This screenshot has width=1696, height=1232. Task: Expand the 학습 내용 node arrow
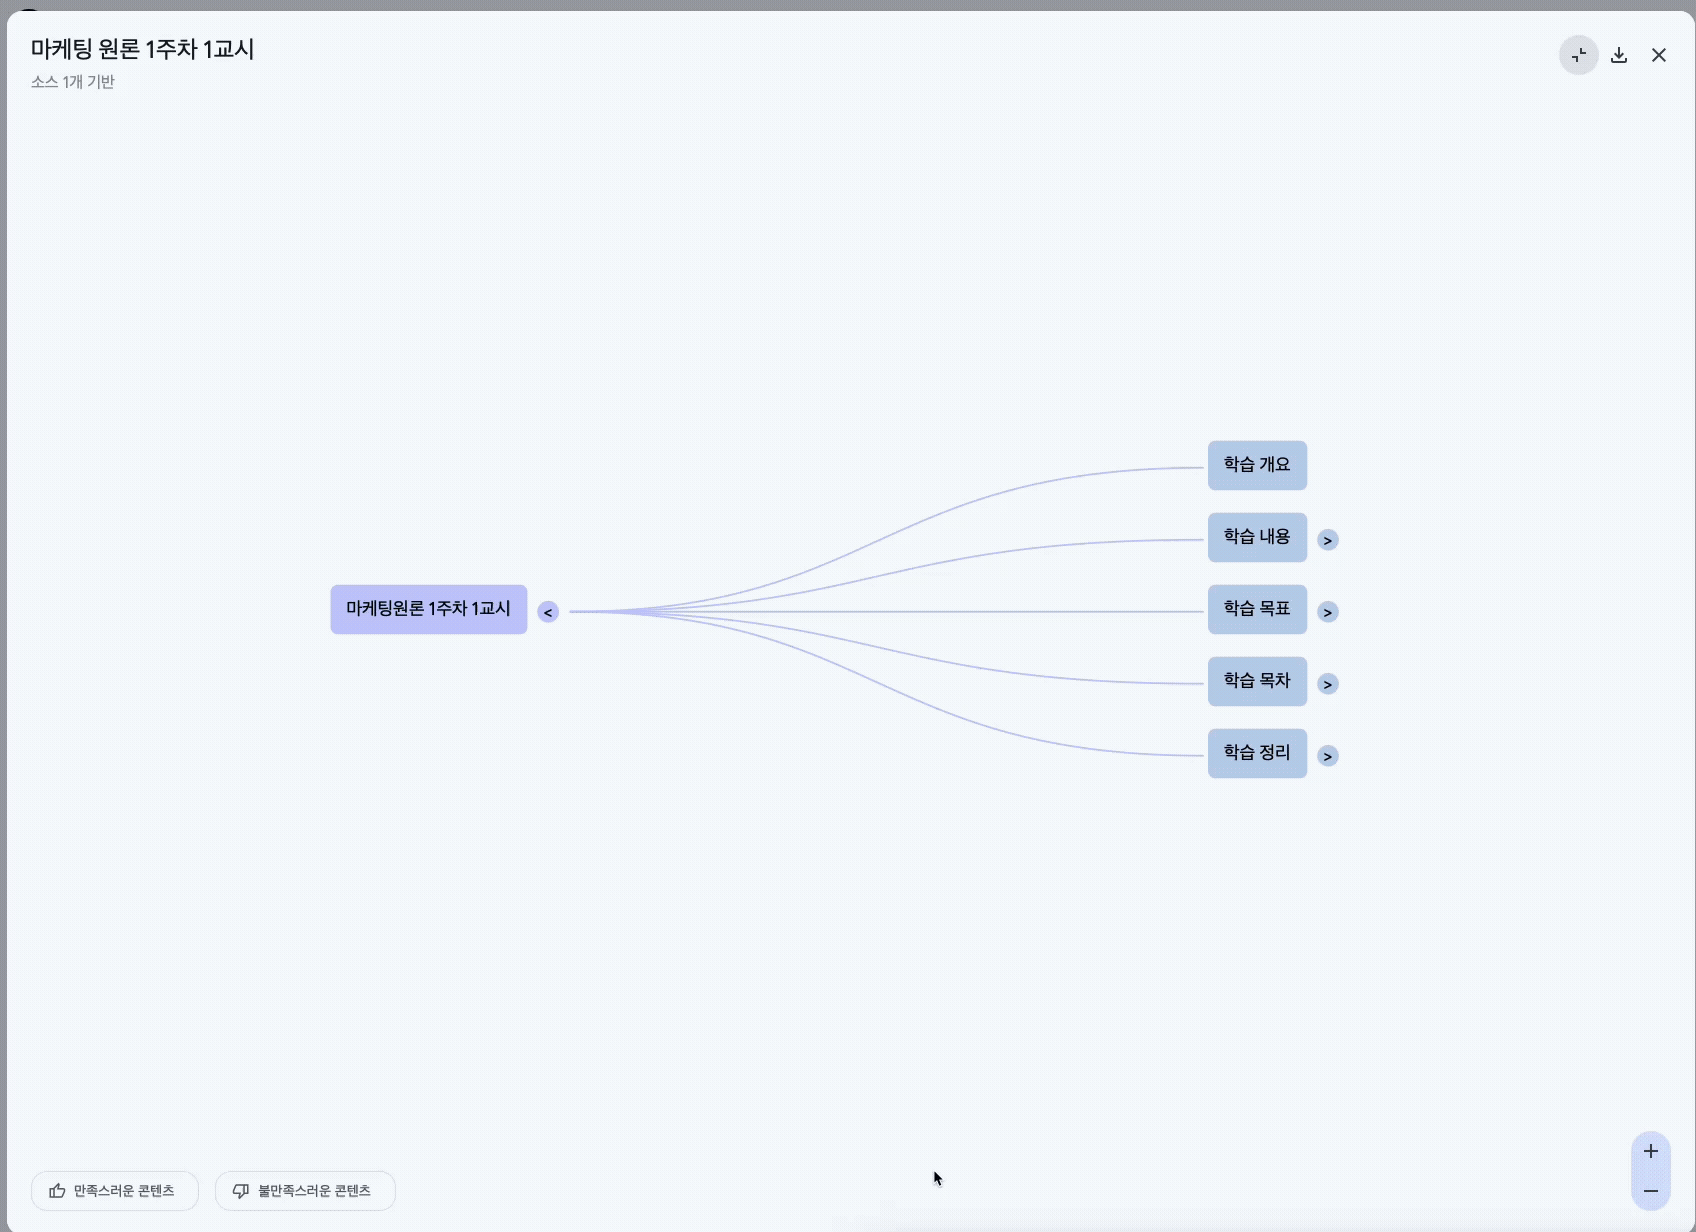(1327, 540)
